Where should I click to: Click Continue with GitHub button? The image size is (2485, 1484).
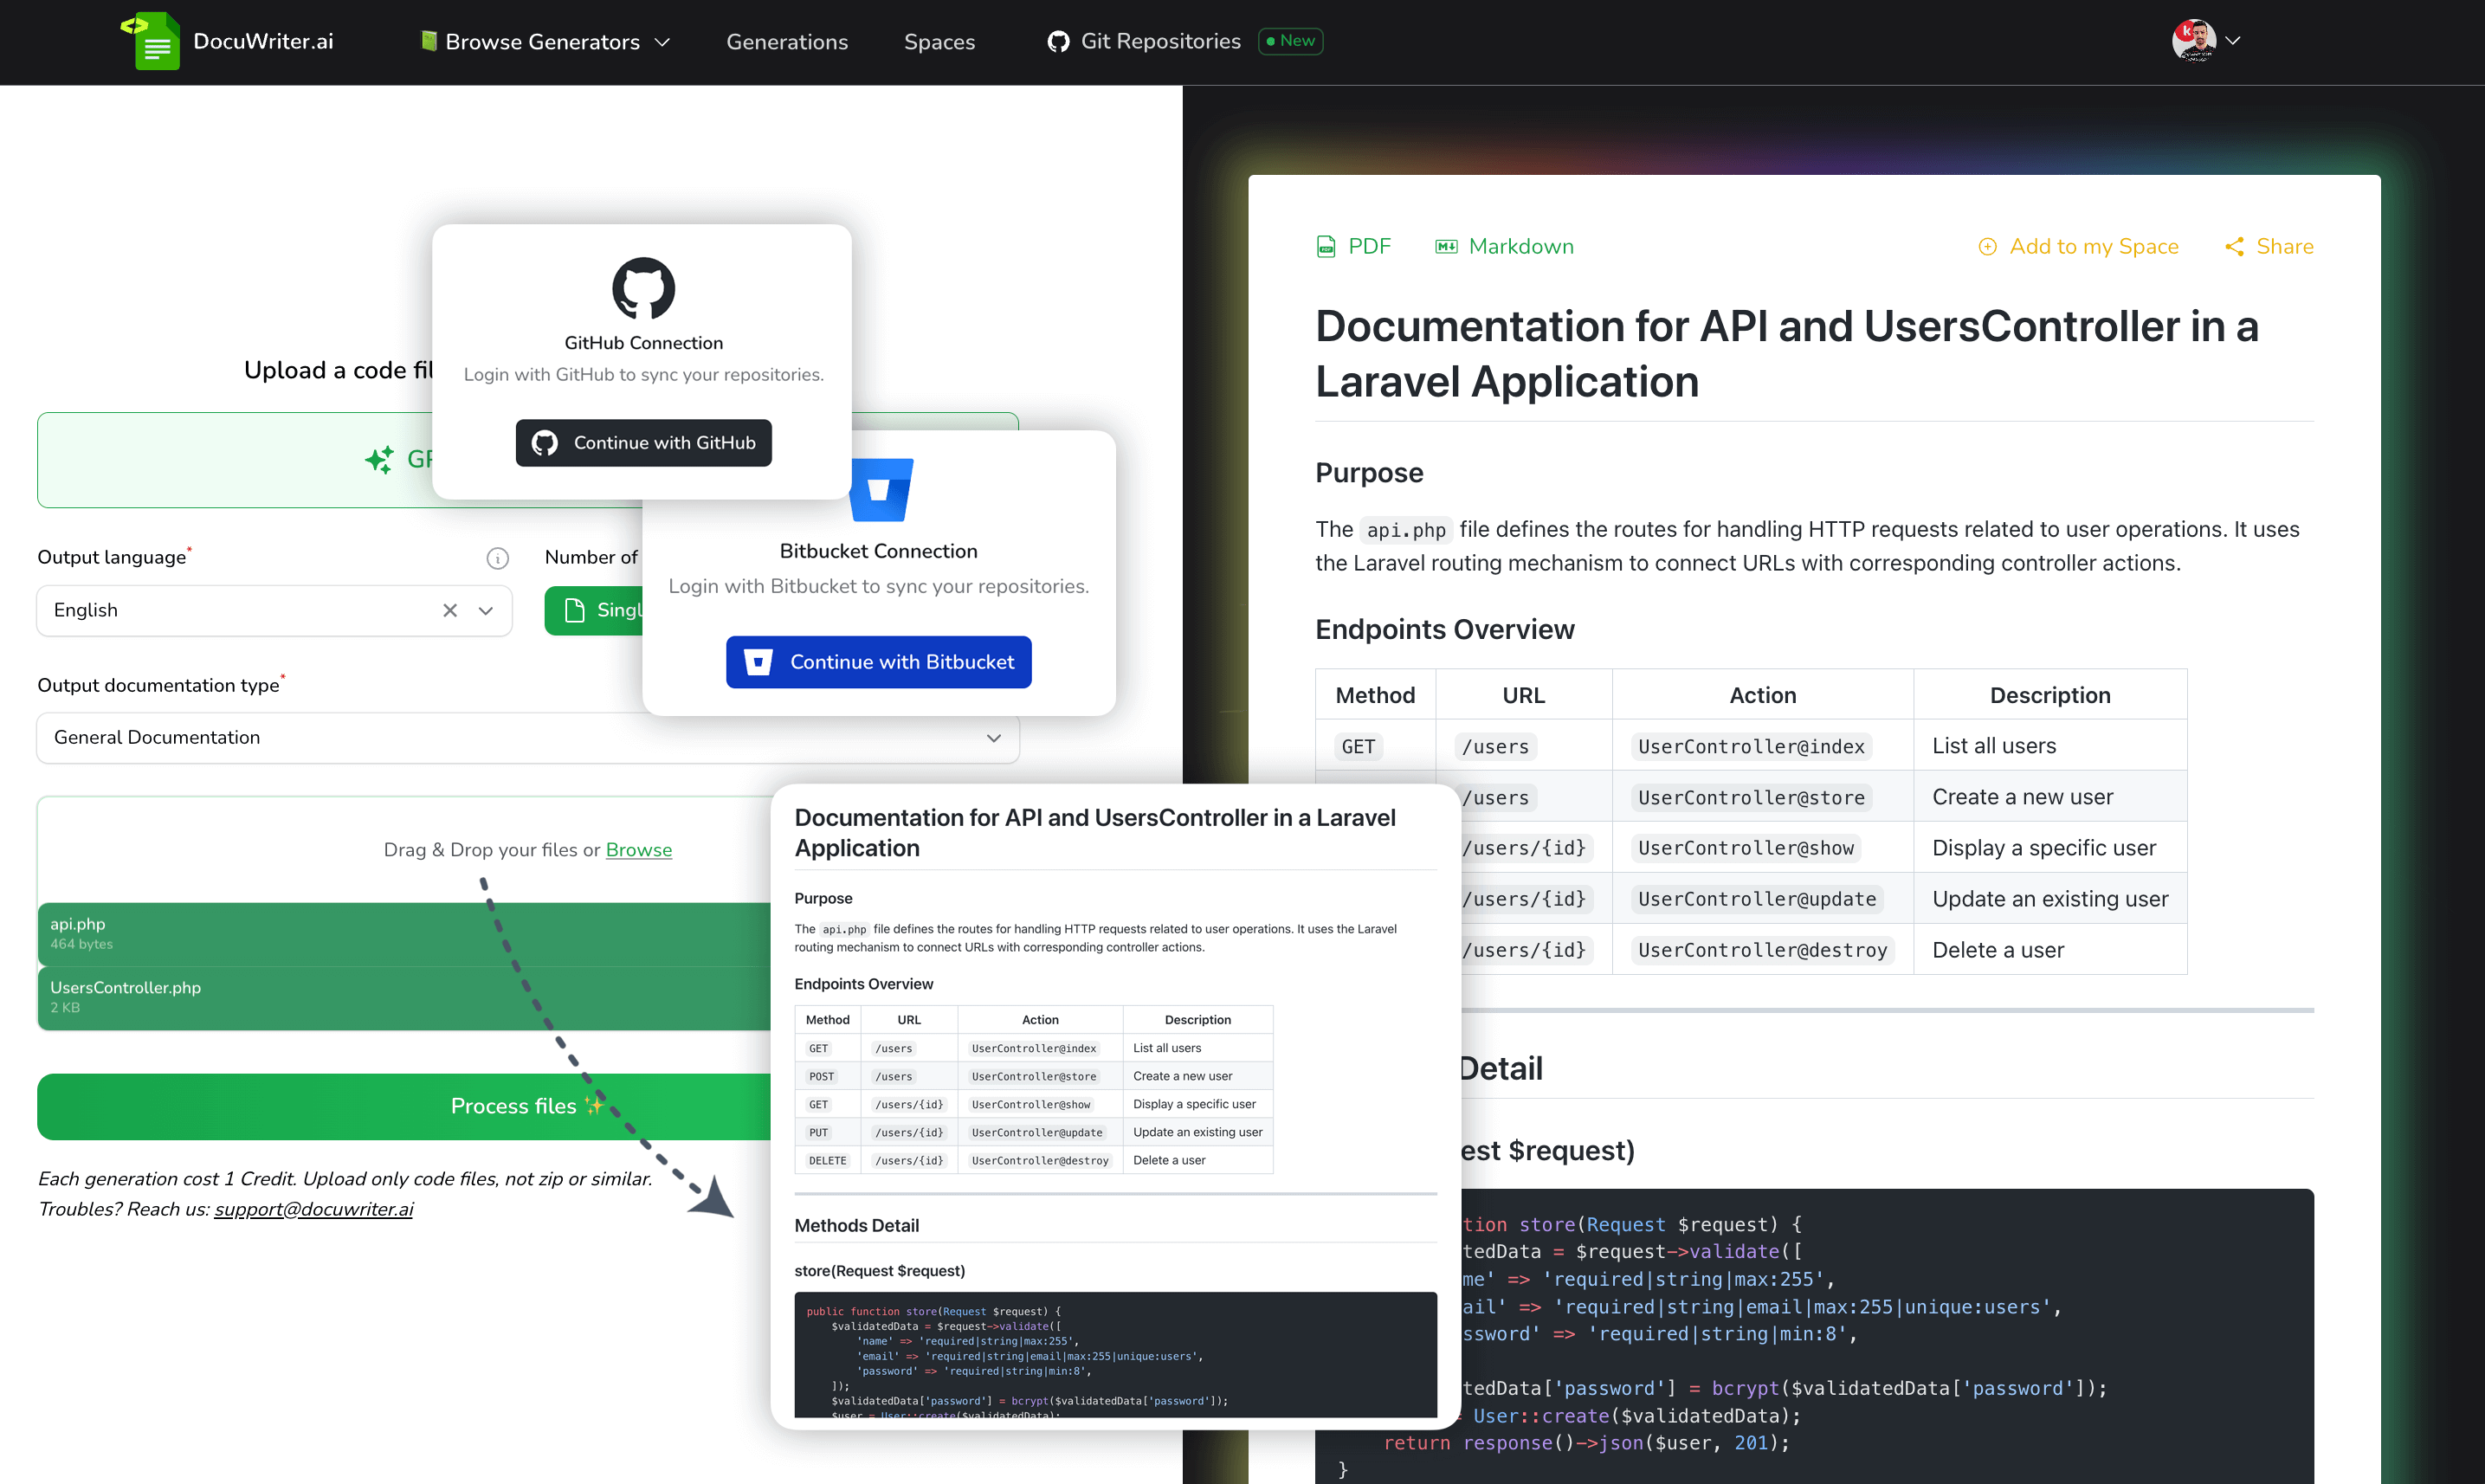pos(641,442)
